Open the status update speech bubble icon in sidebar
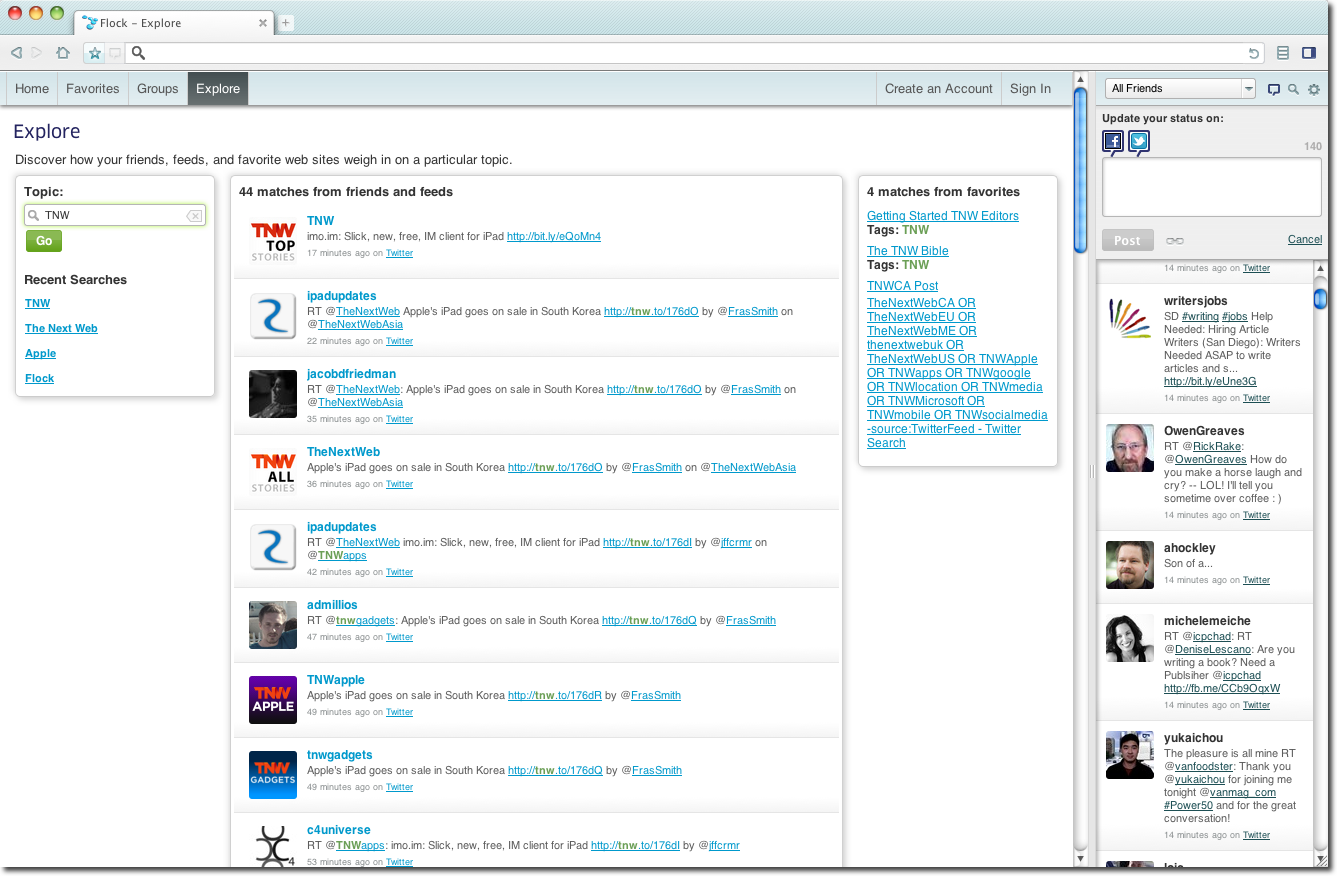Image resolution: width=1338 pixels, height=877 pixels. pos(1274,89)
